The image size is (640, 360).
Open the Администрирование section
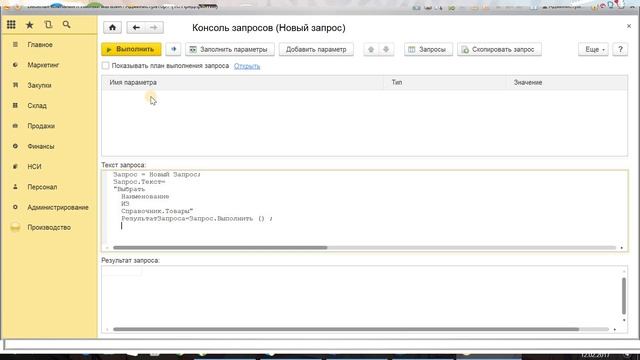[58, 207]
